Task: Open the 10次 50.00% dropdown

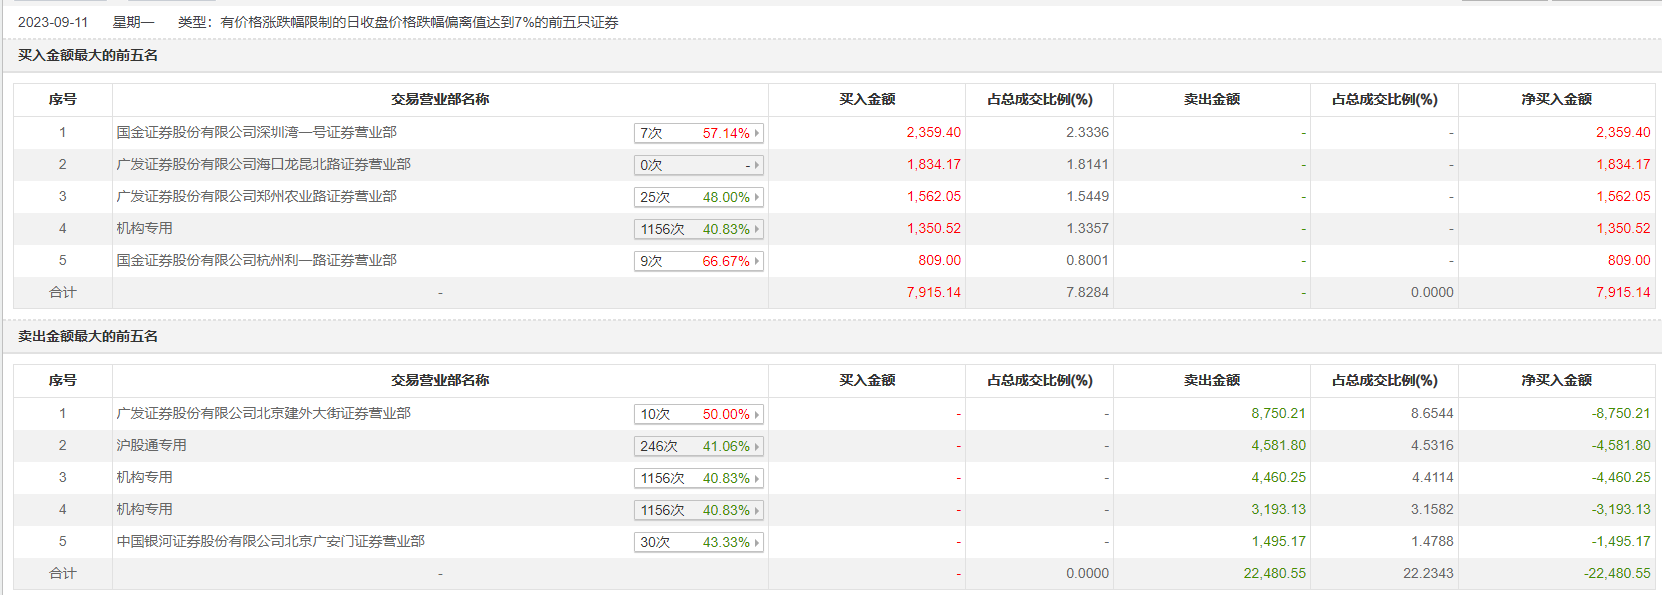Action: coord(699,414)
